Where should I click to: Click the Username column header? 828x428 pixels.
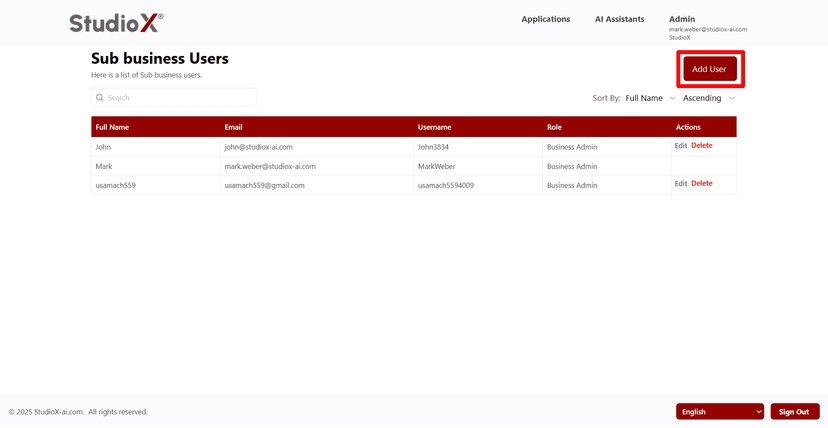tap(434, 127)
